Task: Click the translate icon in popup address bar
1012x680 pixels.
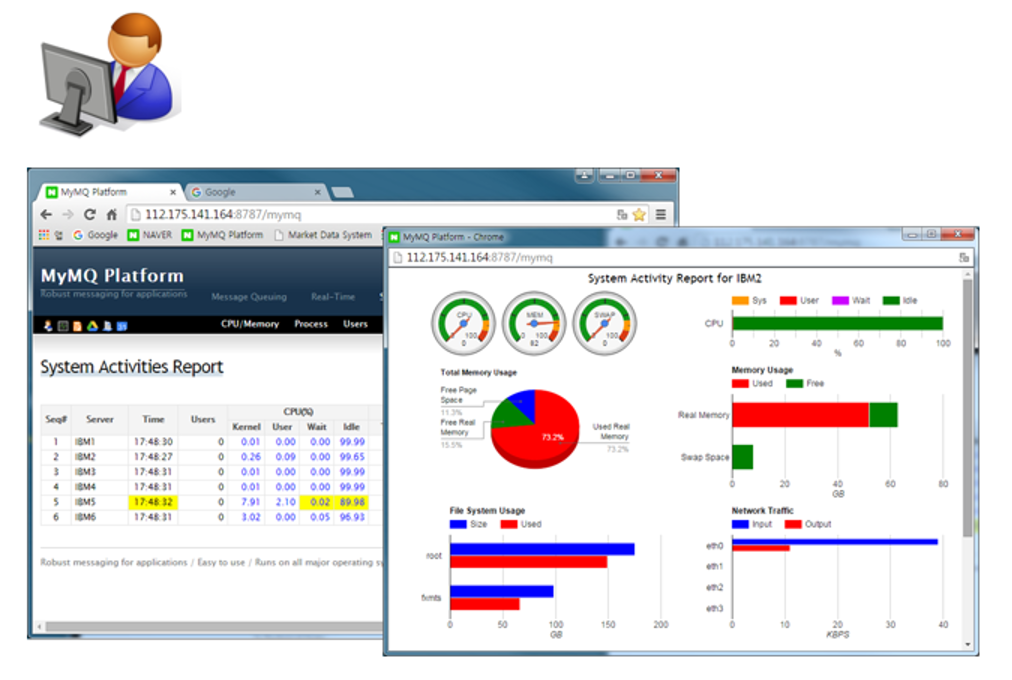Action: [964, 257]
